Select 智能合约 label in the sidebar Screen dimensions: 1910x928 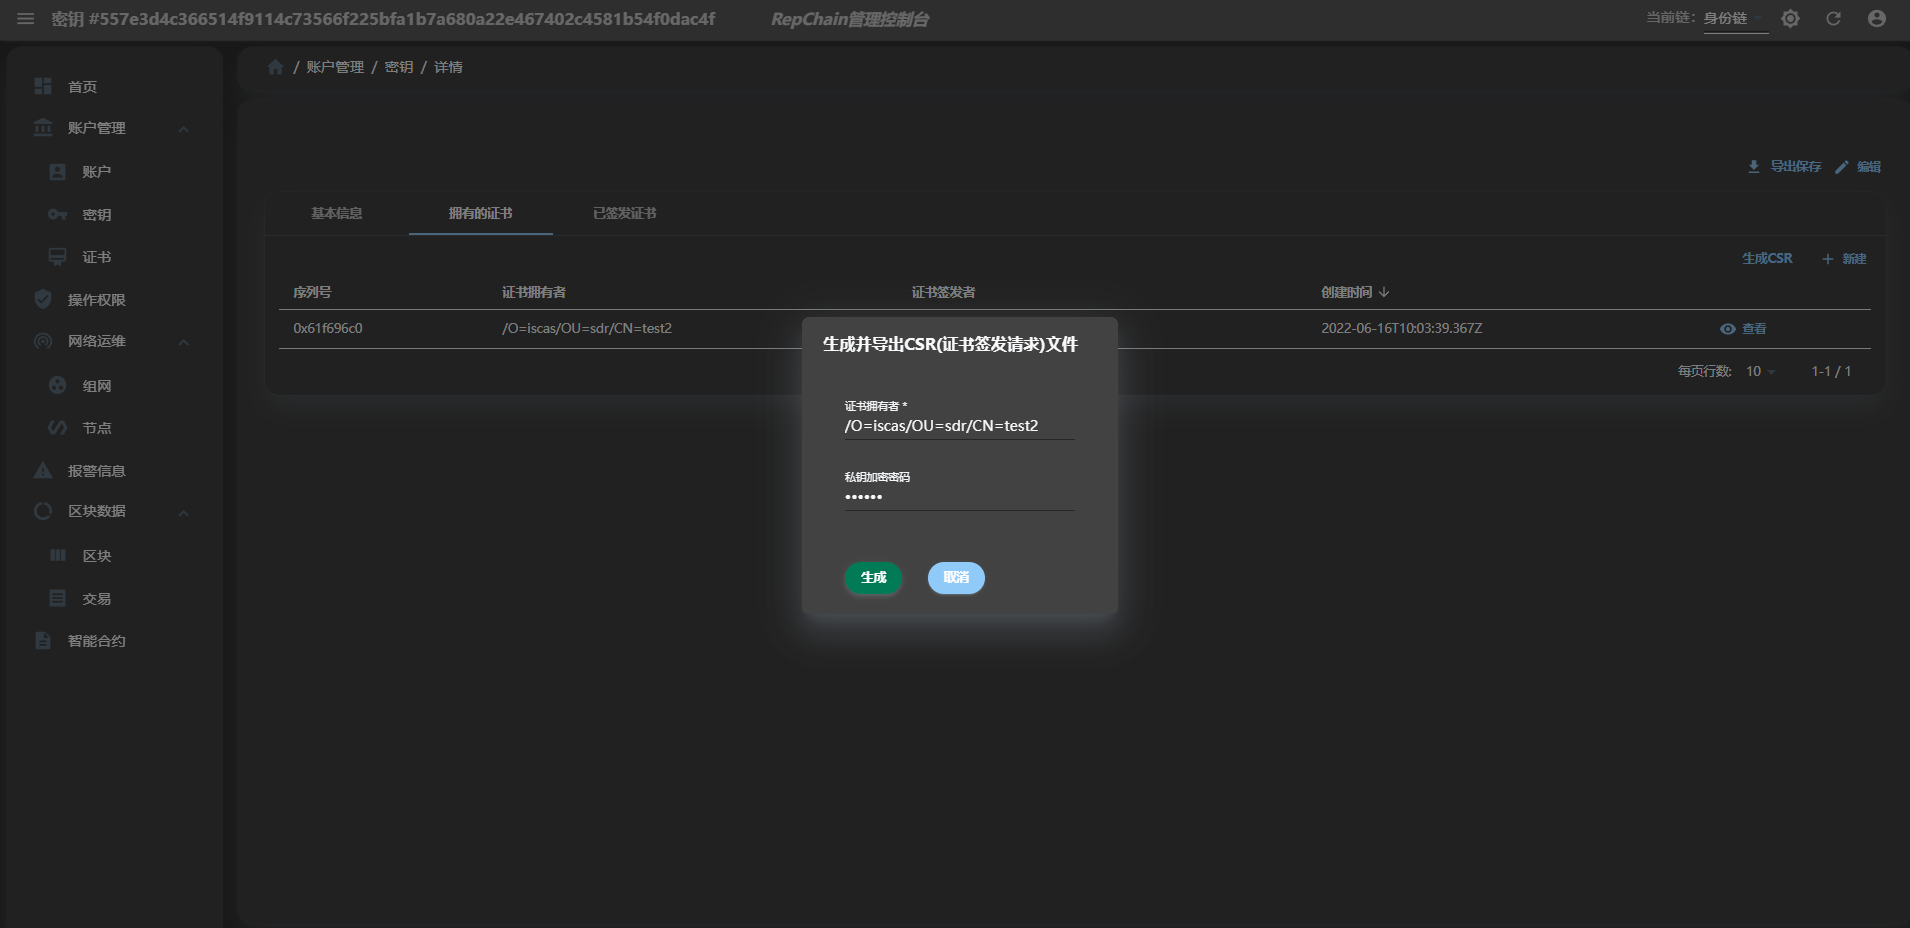97,641
